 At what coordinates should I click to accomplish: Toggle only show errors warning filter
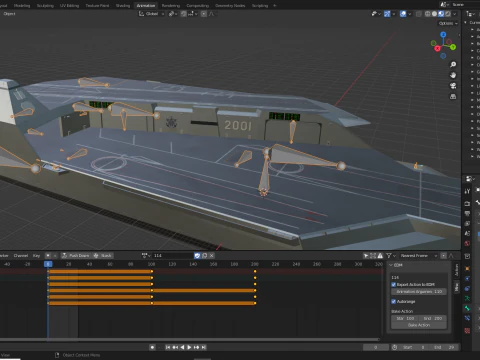tap(380, 256)
